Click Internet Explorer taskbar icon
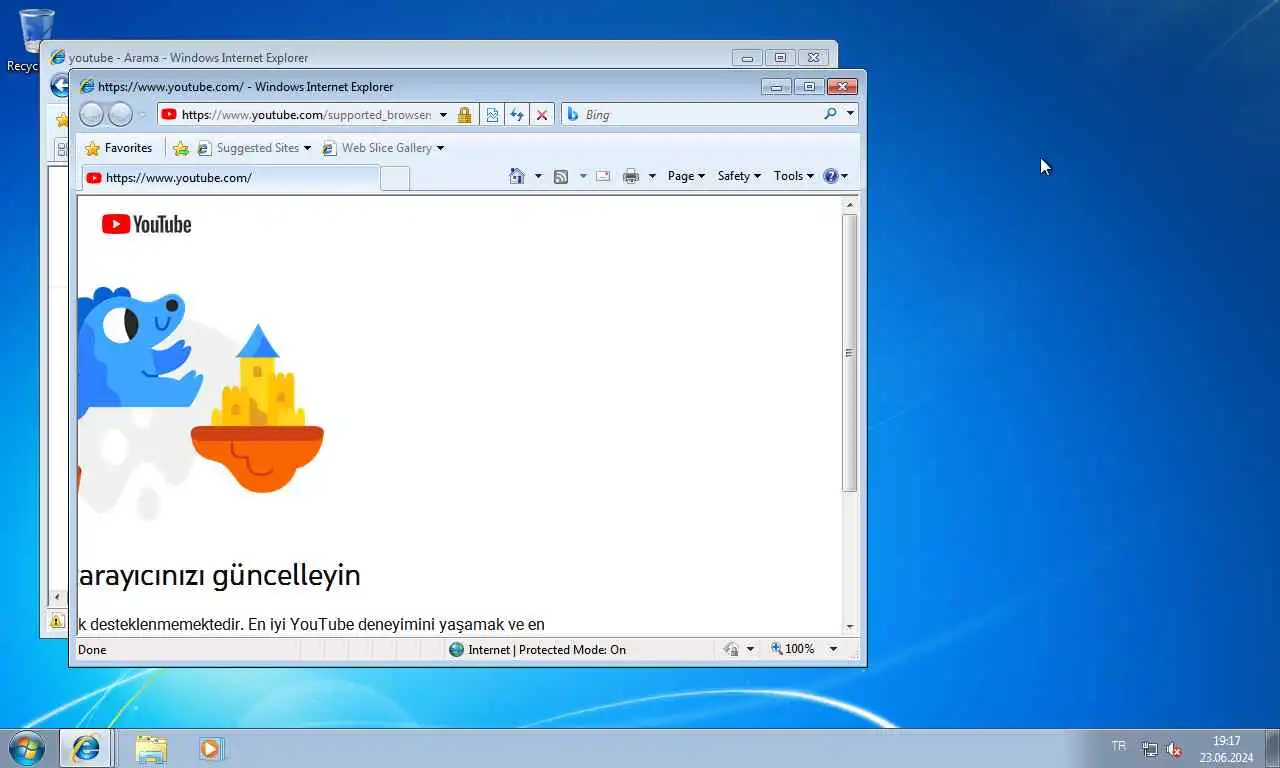The width and height of the screenshot is (1280, 768). [86, 748]
